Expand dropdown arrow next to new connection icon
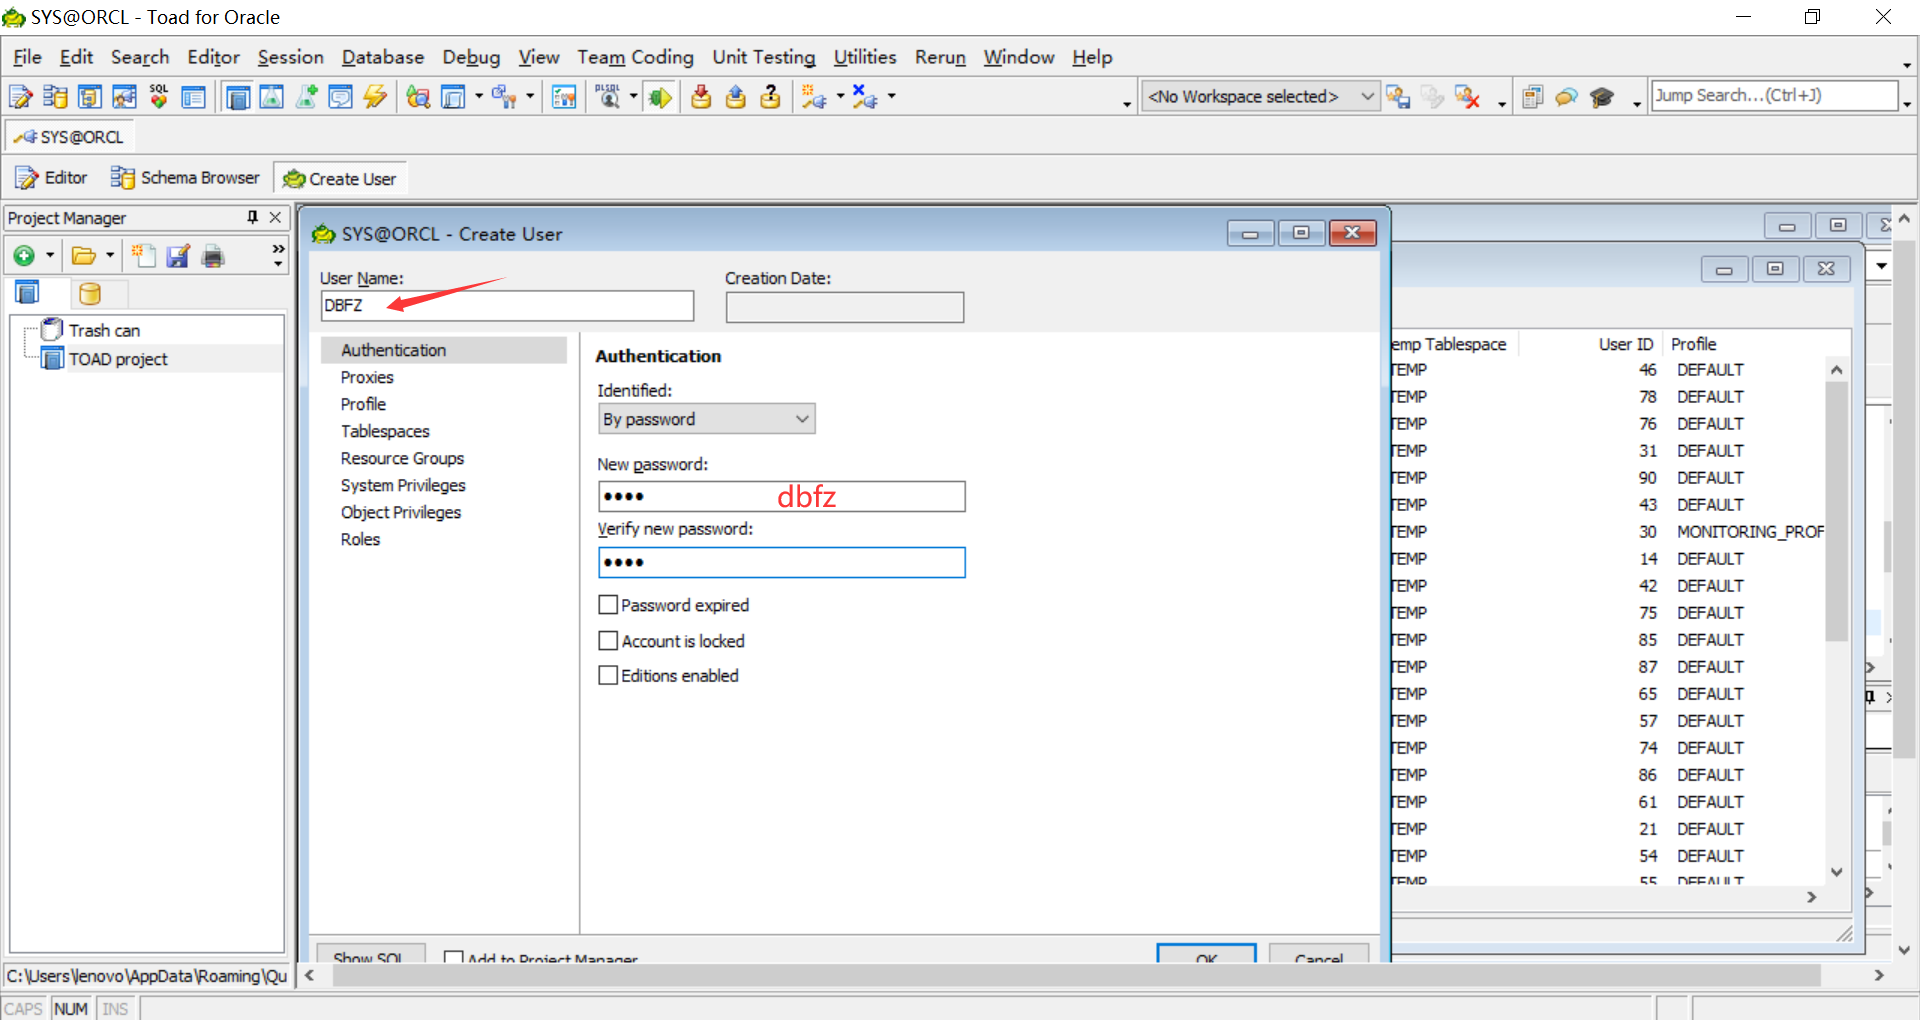This screenshot has height=1020, width=1920. coord(840,96)
